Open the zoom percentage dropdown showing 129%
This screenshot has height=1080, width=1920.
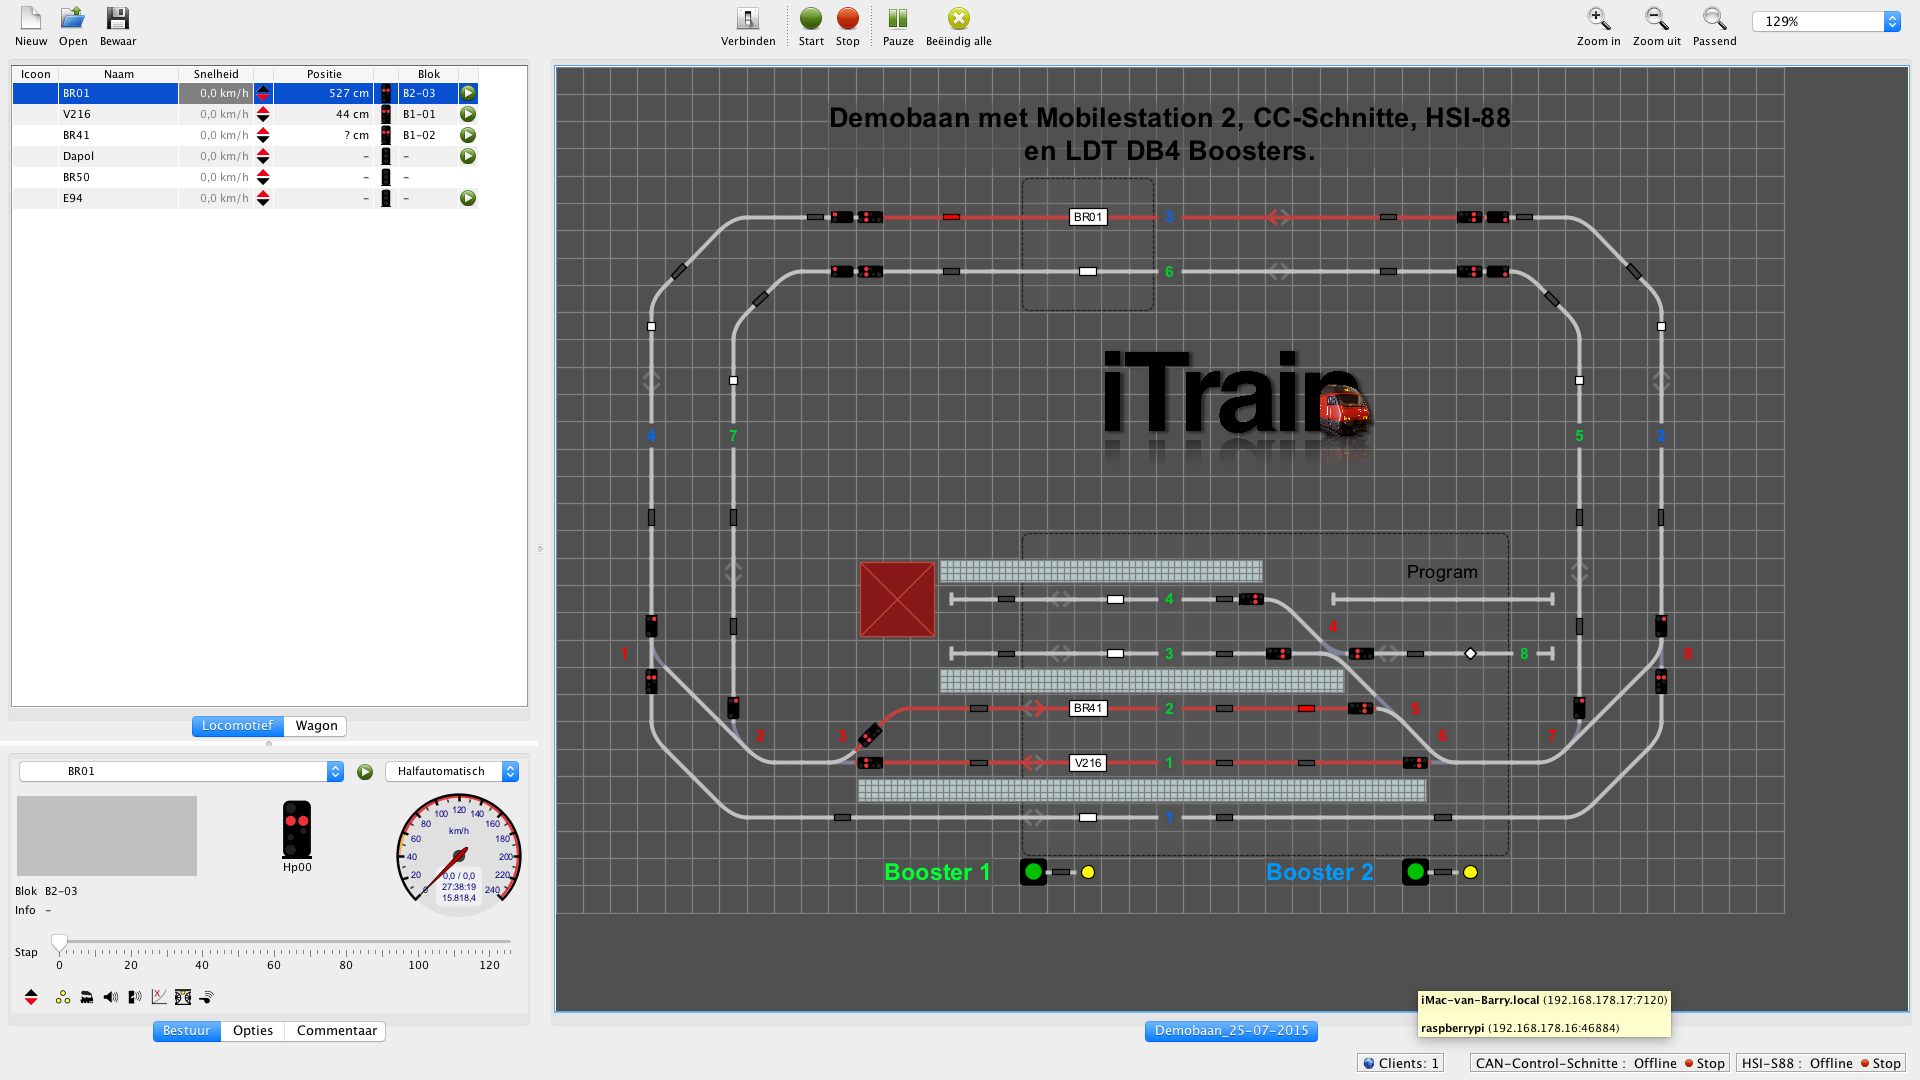[x=1826, y=21]
